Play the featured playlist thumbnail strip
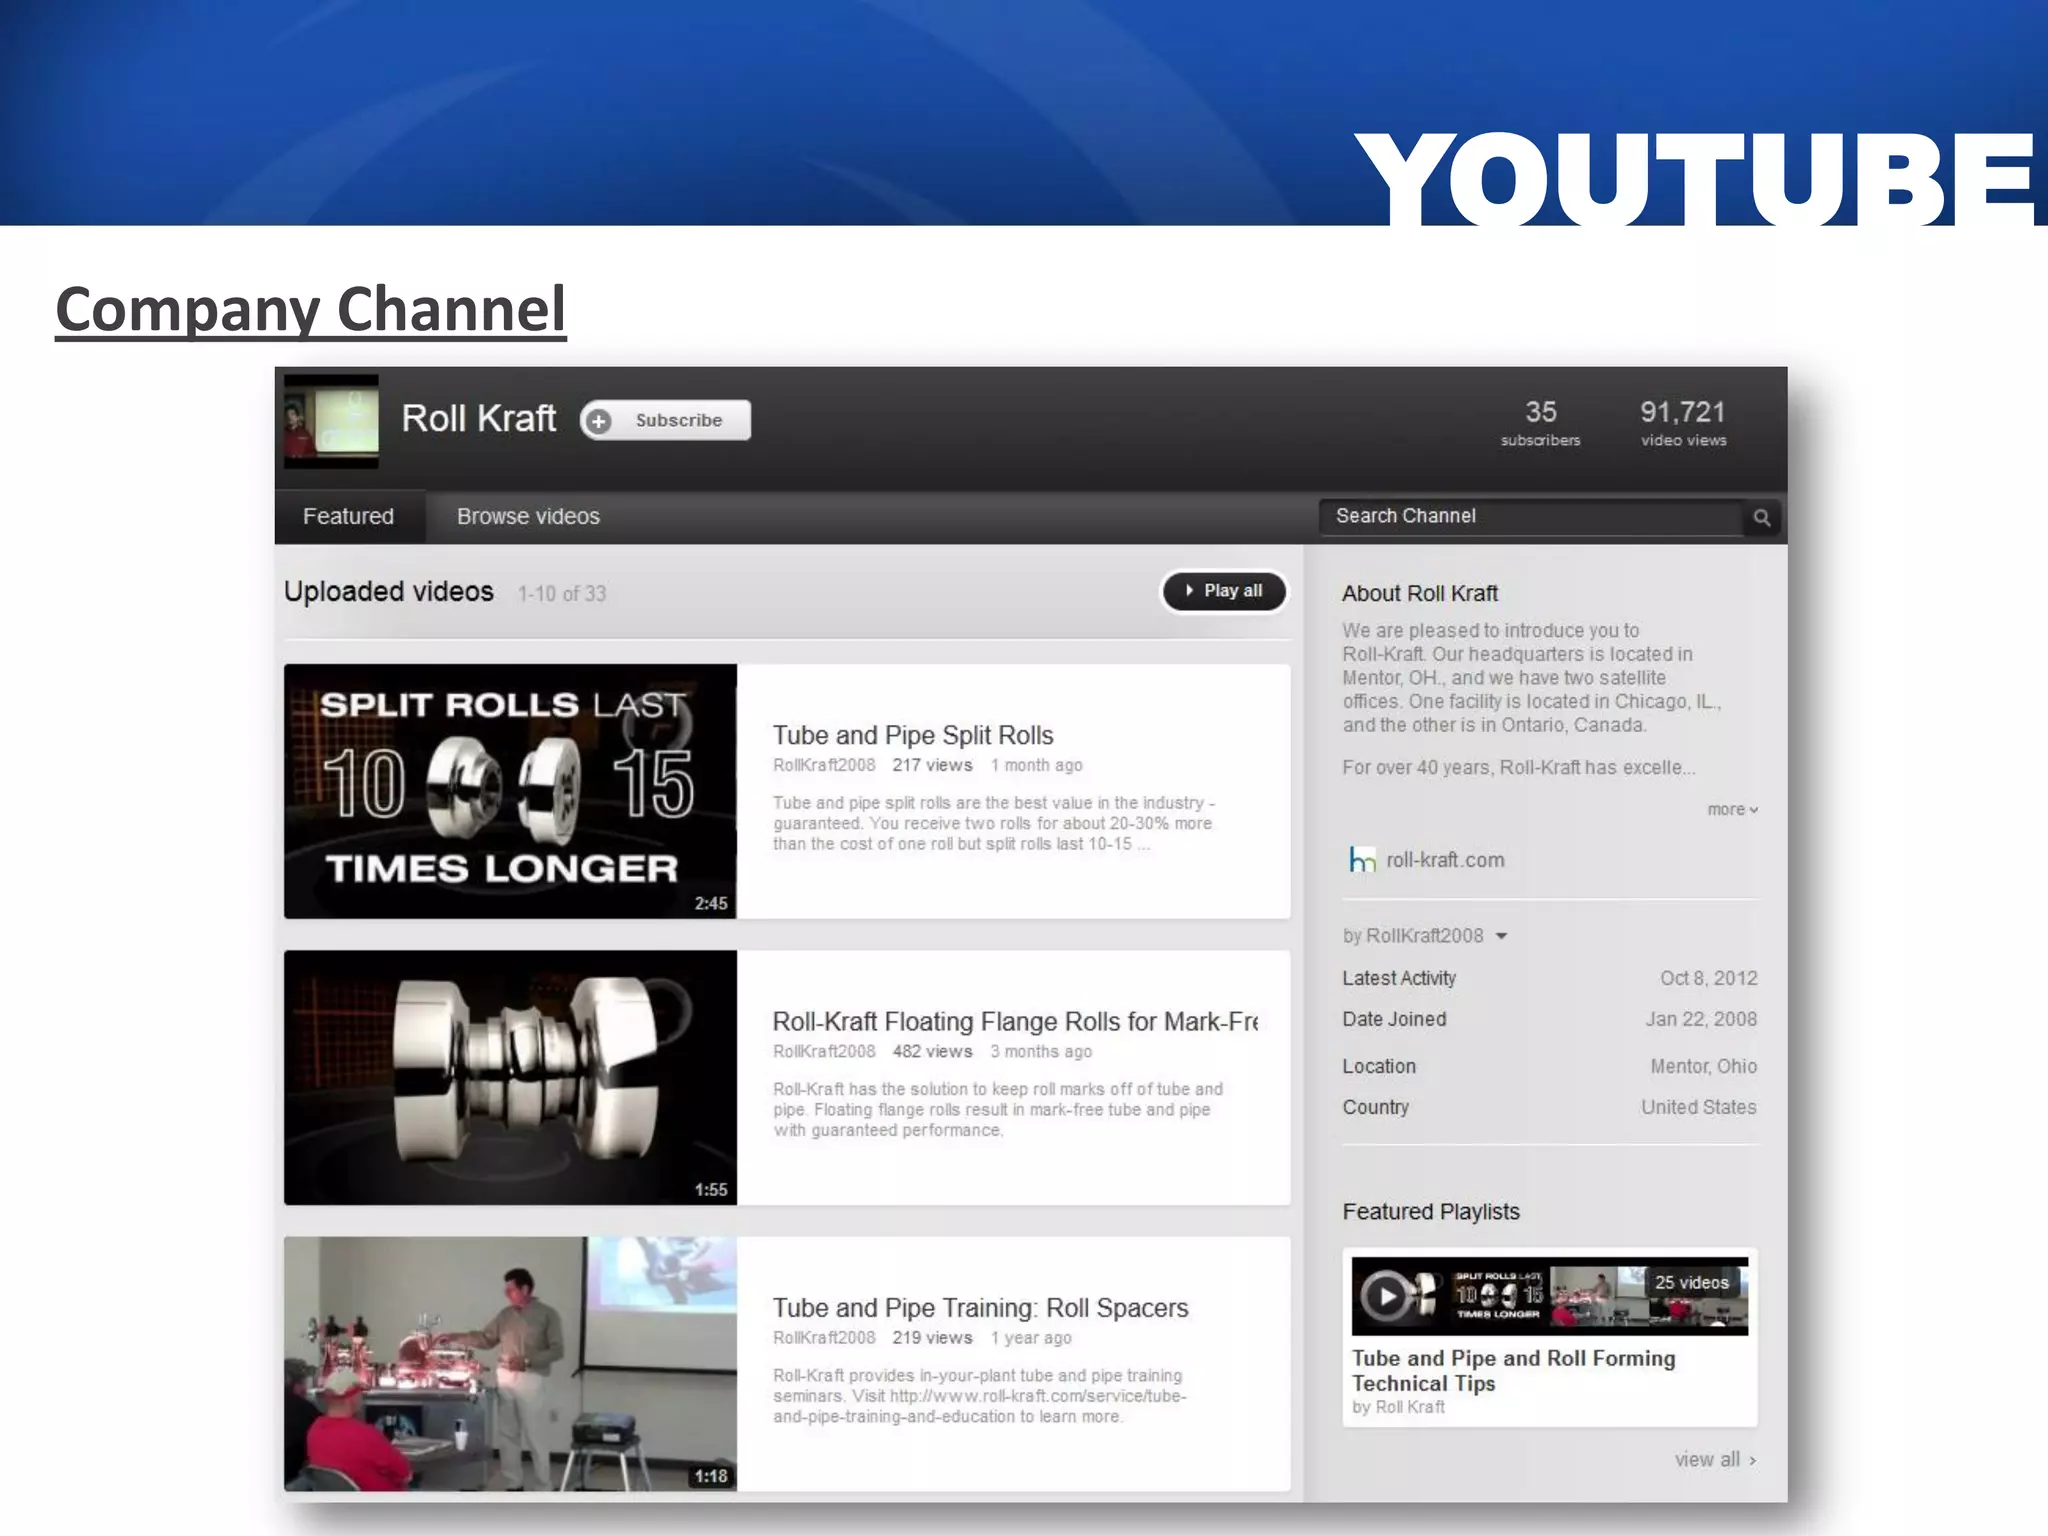Image resolution: width=2048 pixels, height=1536 pixels. click(x=1550, y=1296)
